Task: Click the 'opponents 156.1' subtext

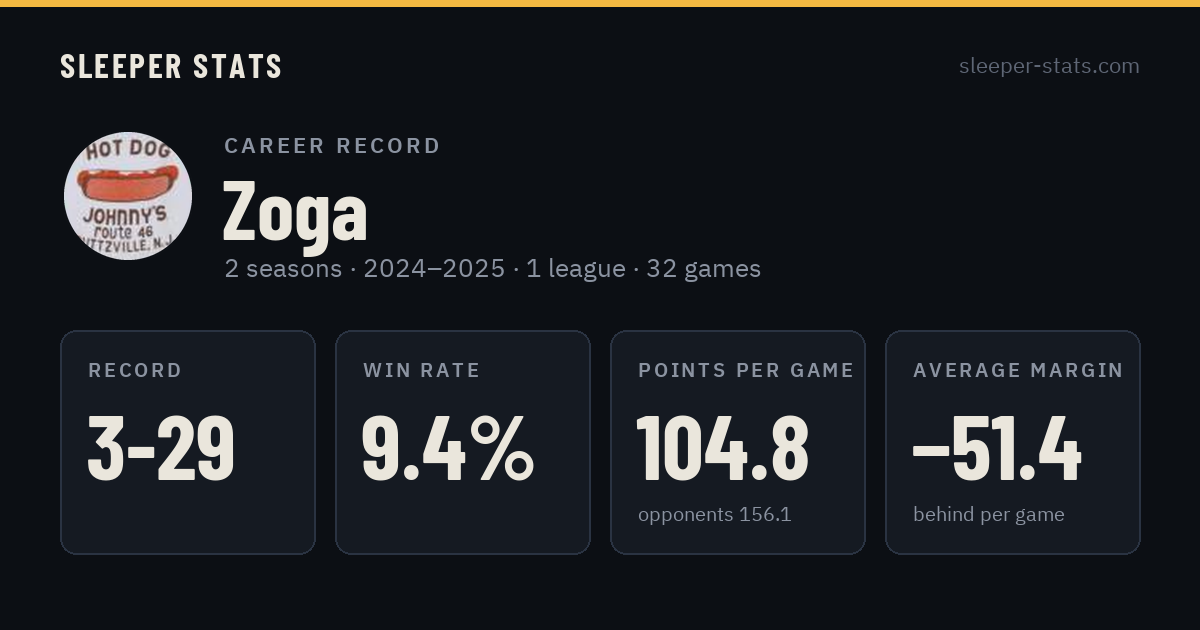Action: click(715, 515)
